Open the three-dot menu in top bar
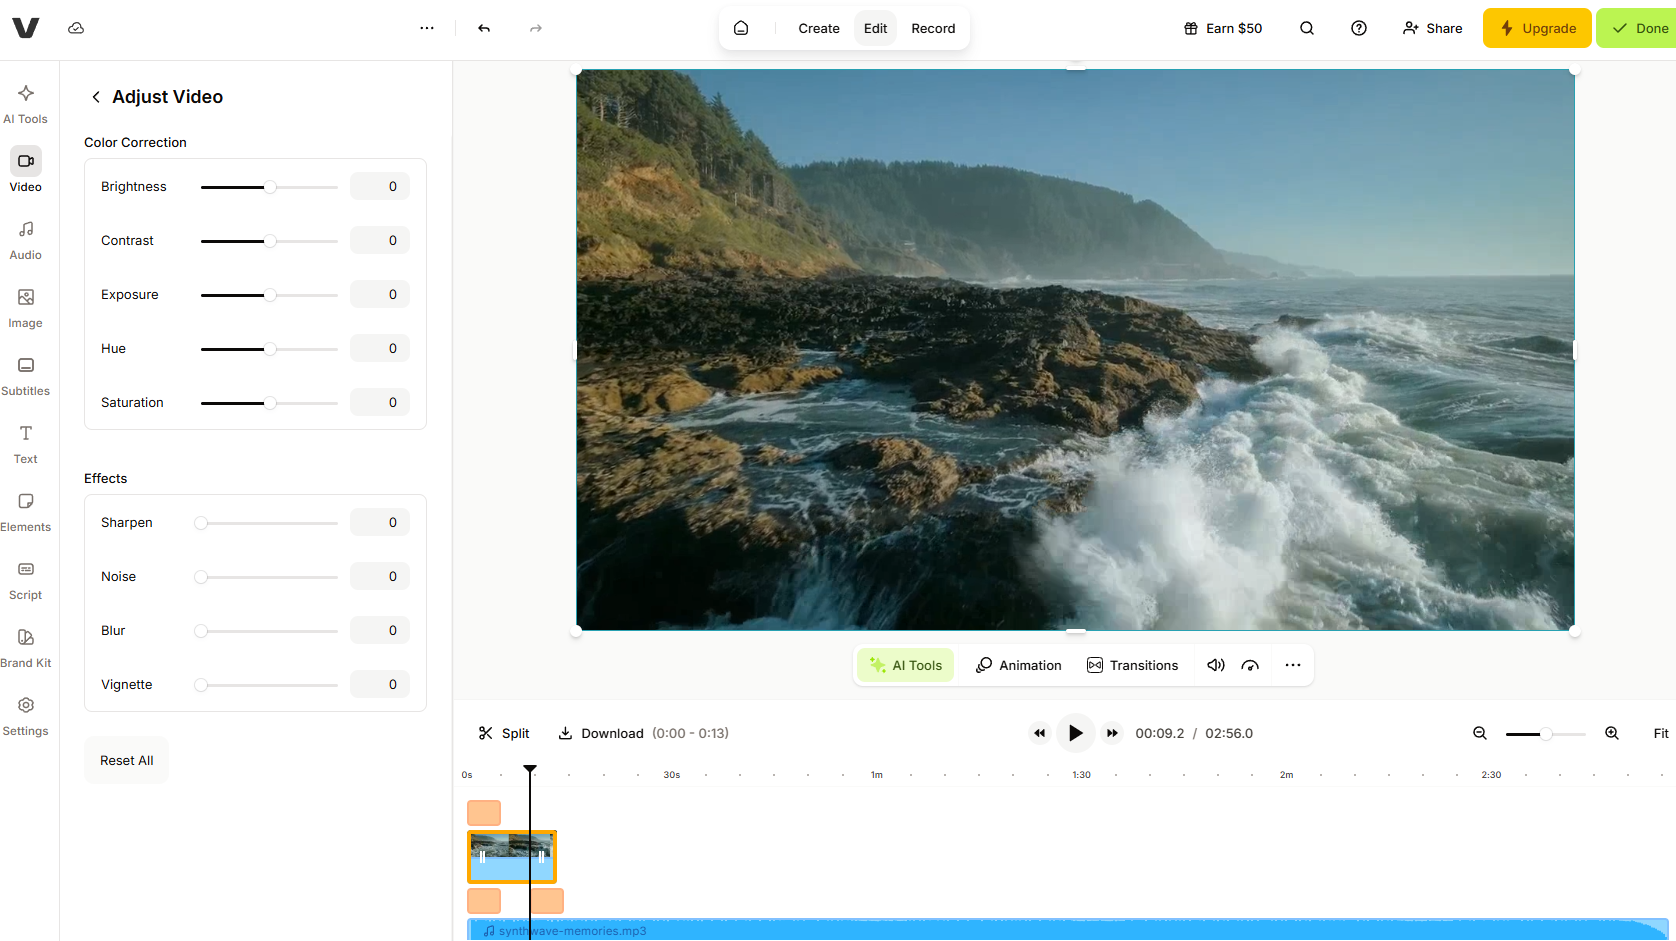Image resolution: width=1676 pixels, height=941 pixels. coord(427,28)
